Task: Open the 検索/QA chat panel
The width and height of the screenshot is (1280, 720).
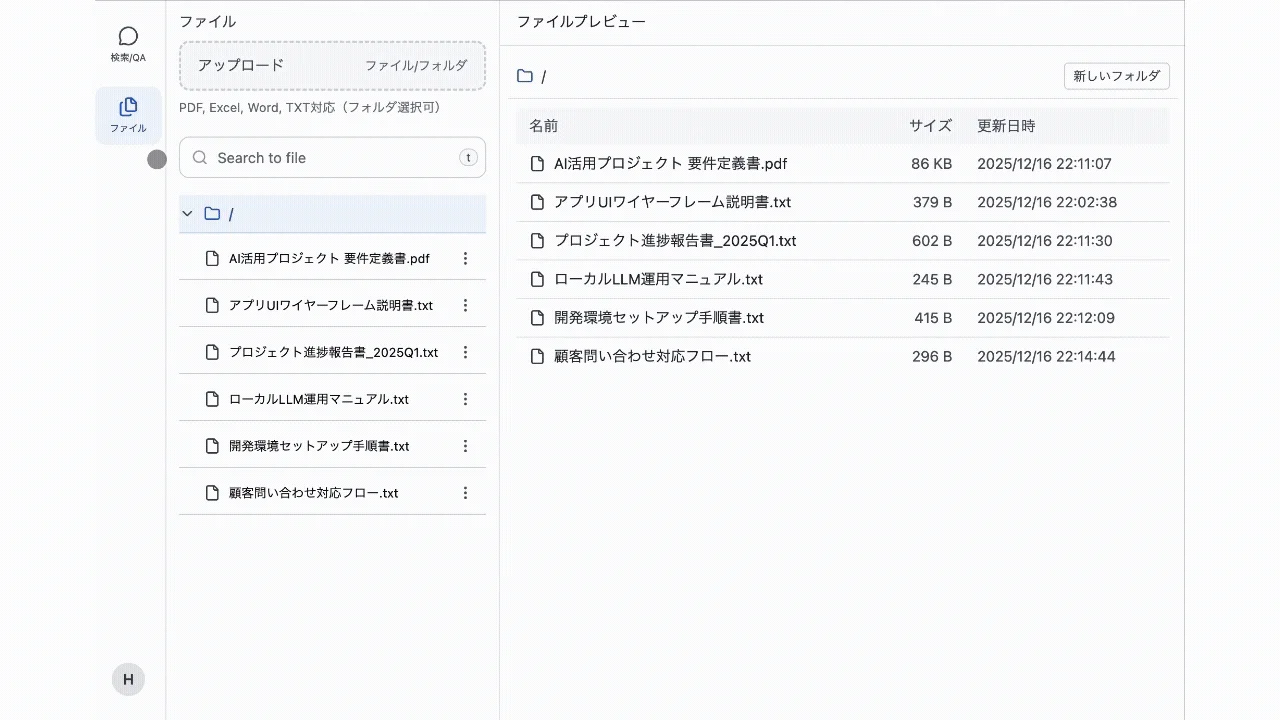Action: coord(127,43)
